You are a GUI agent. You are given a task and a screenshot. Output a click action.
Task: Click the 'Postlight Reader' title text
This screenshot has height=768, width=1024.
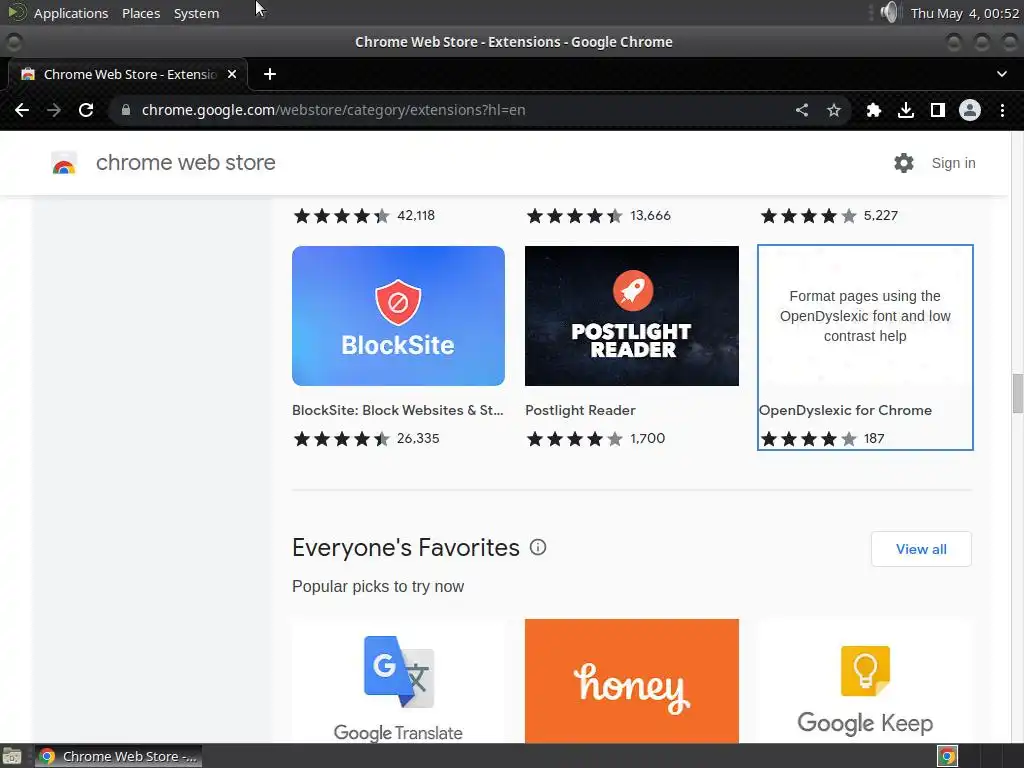(580, 410)
